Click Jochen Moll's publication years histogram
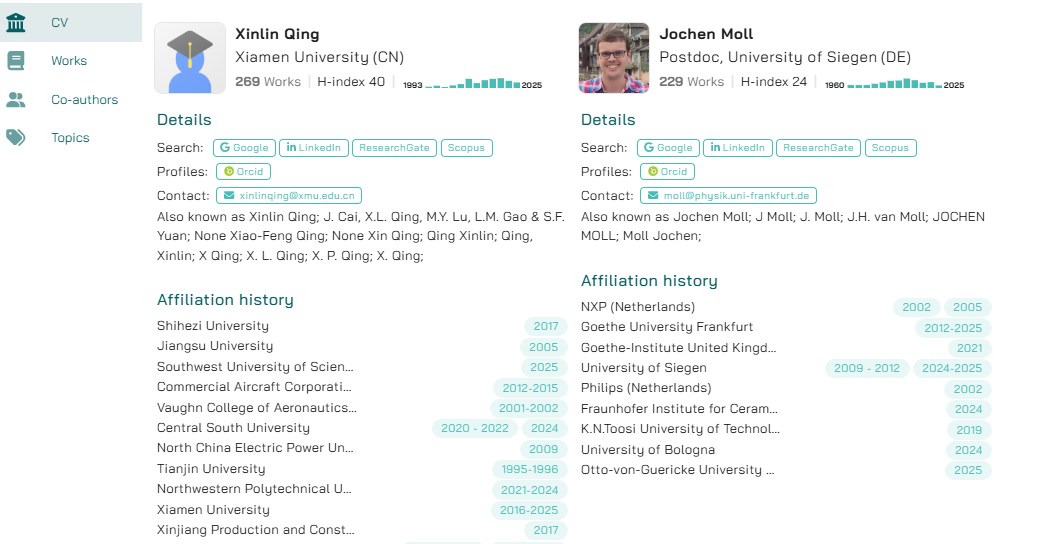 pyautogui.click(x=894, y=84)
